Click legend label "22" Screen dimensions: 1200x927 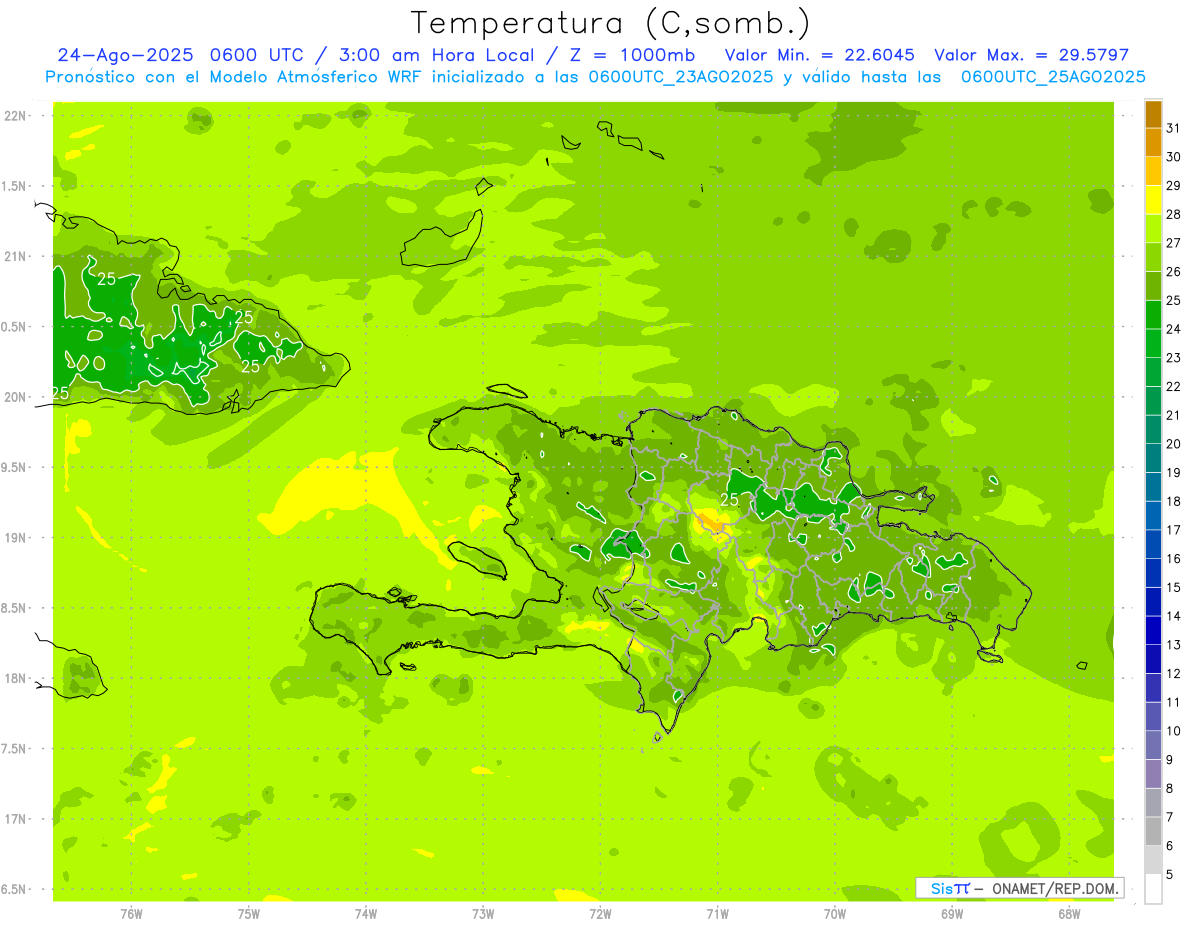point(1174,386)
